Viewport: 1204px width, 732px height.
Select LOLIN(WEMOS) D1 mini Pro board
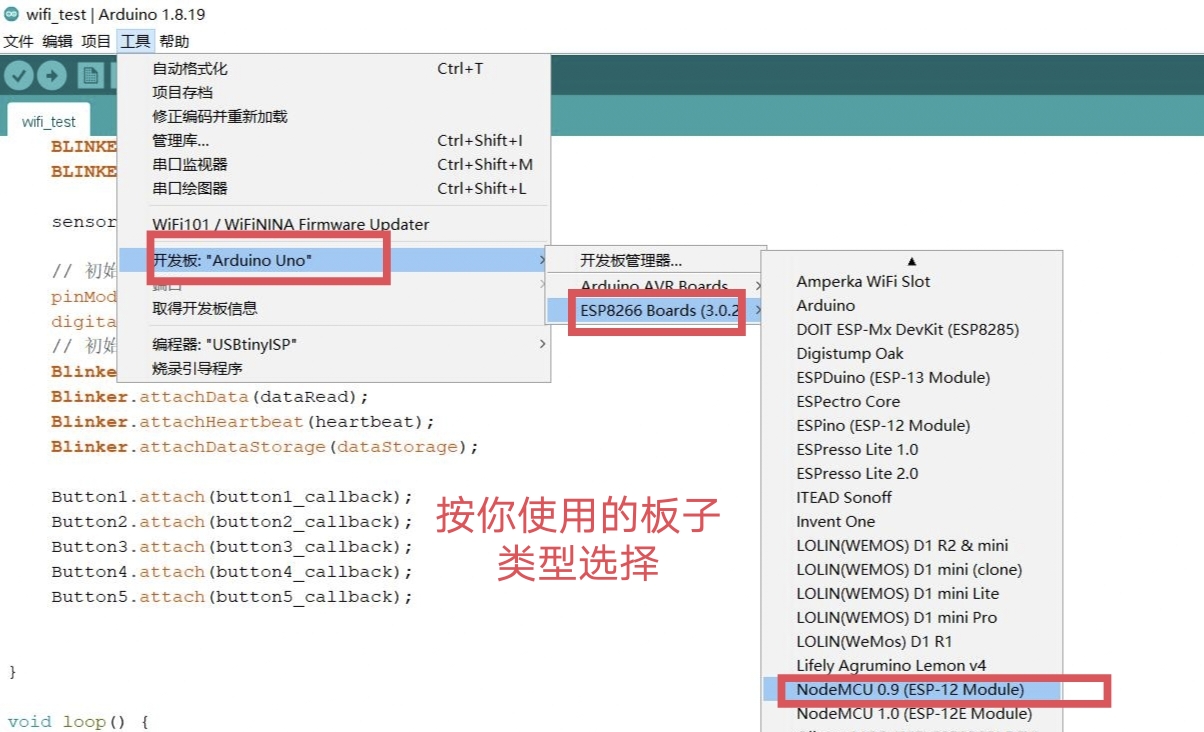(911, 617)
